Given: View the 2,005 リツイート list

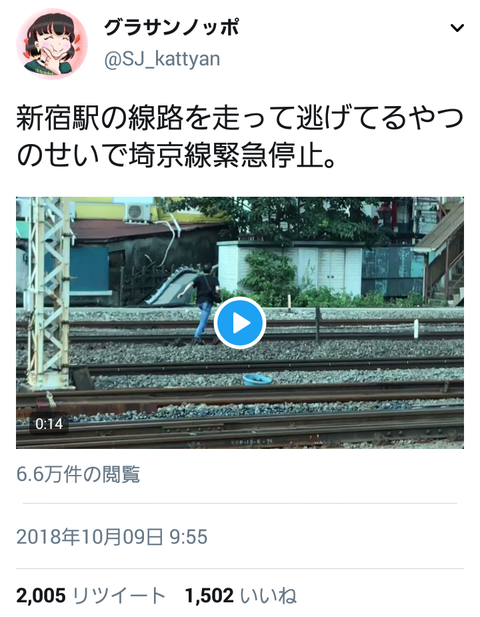Looking at the screenshot, I should click(90, 595).
